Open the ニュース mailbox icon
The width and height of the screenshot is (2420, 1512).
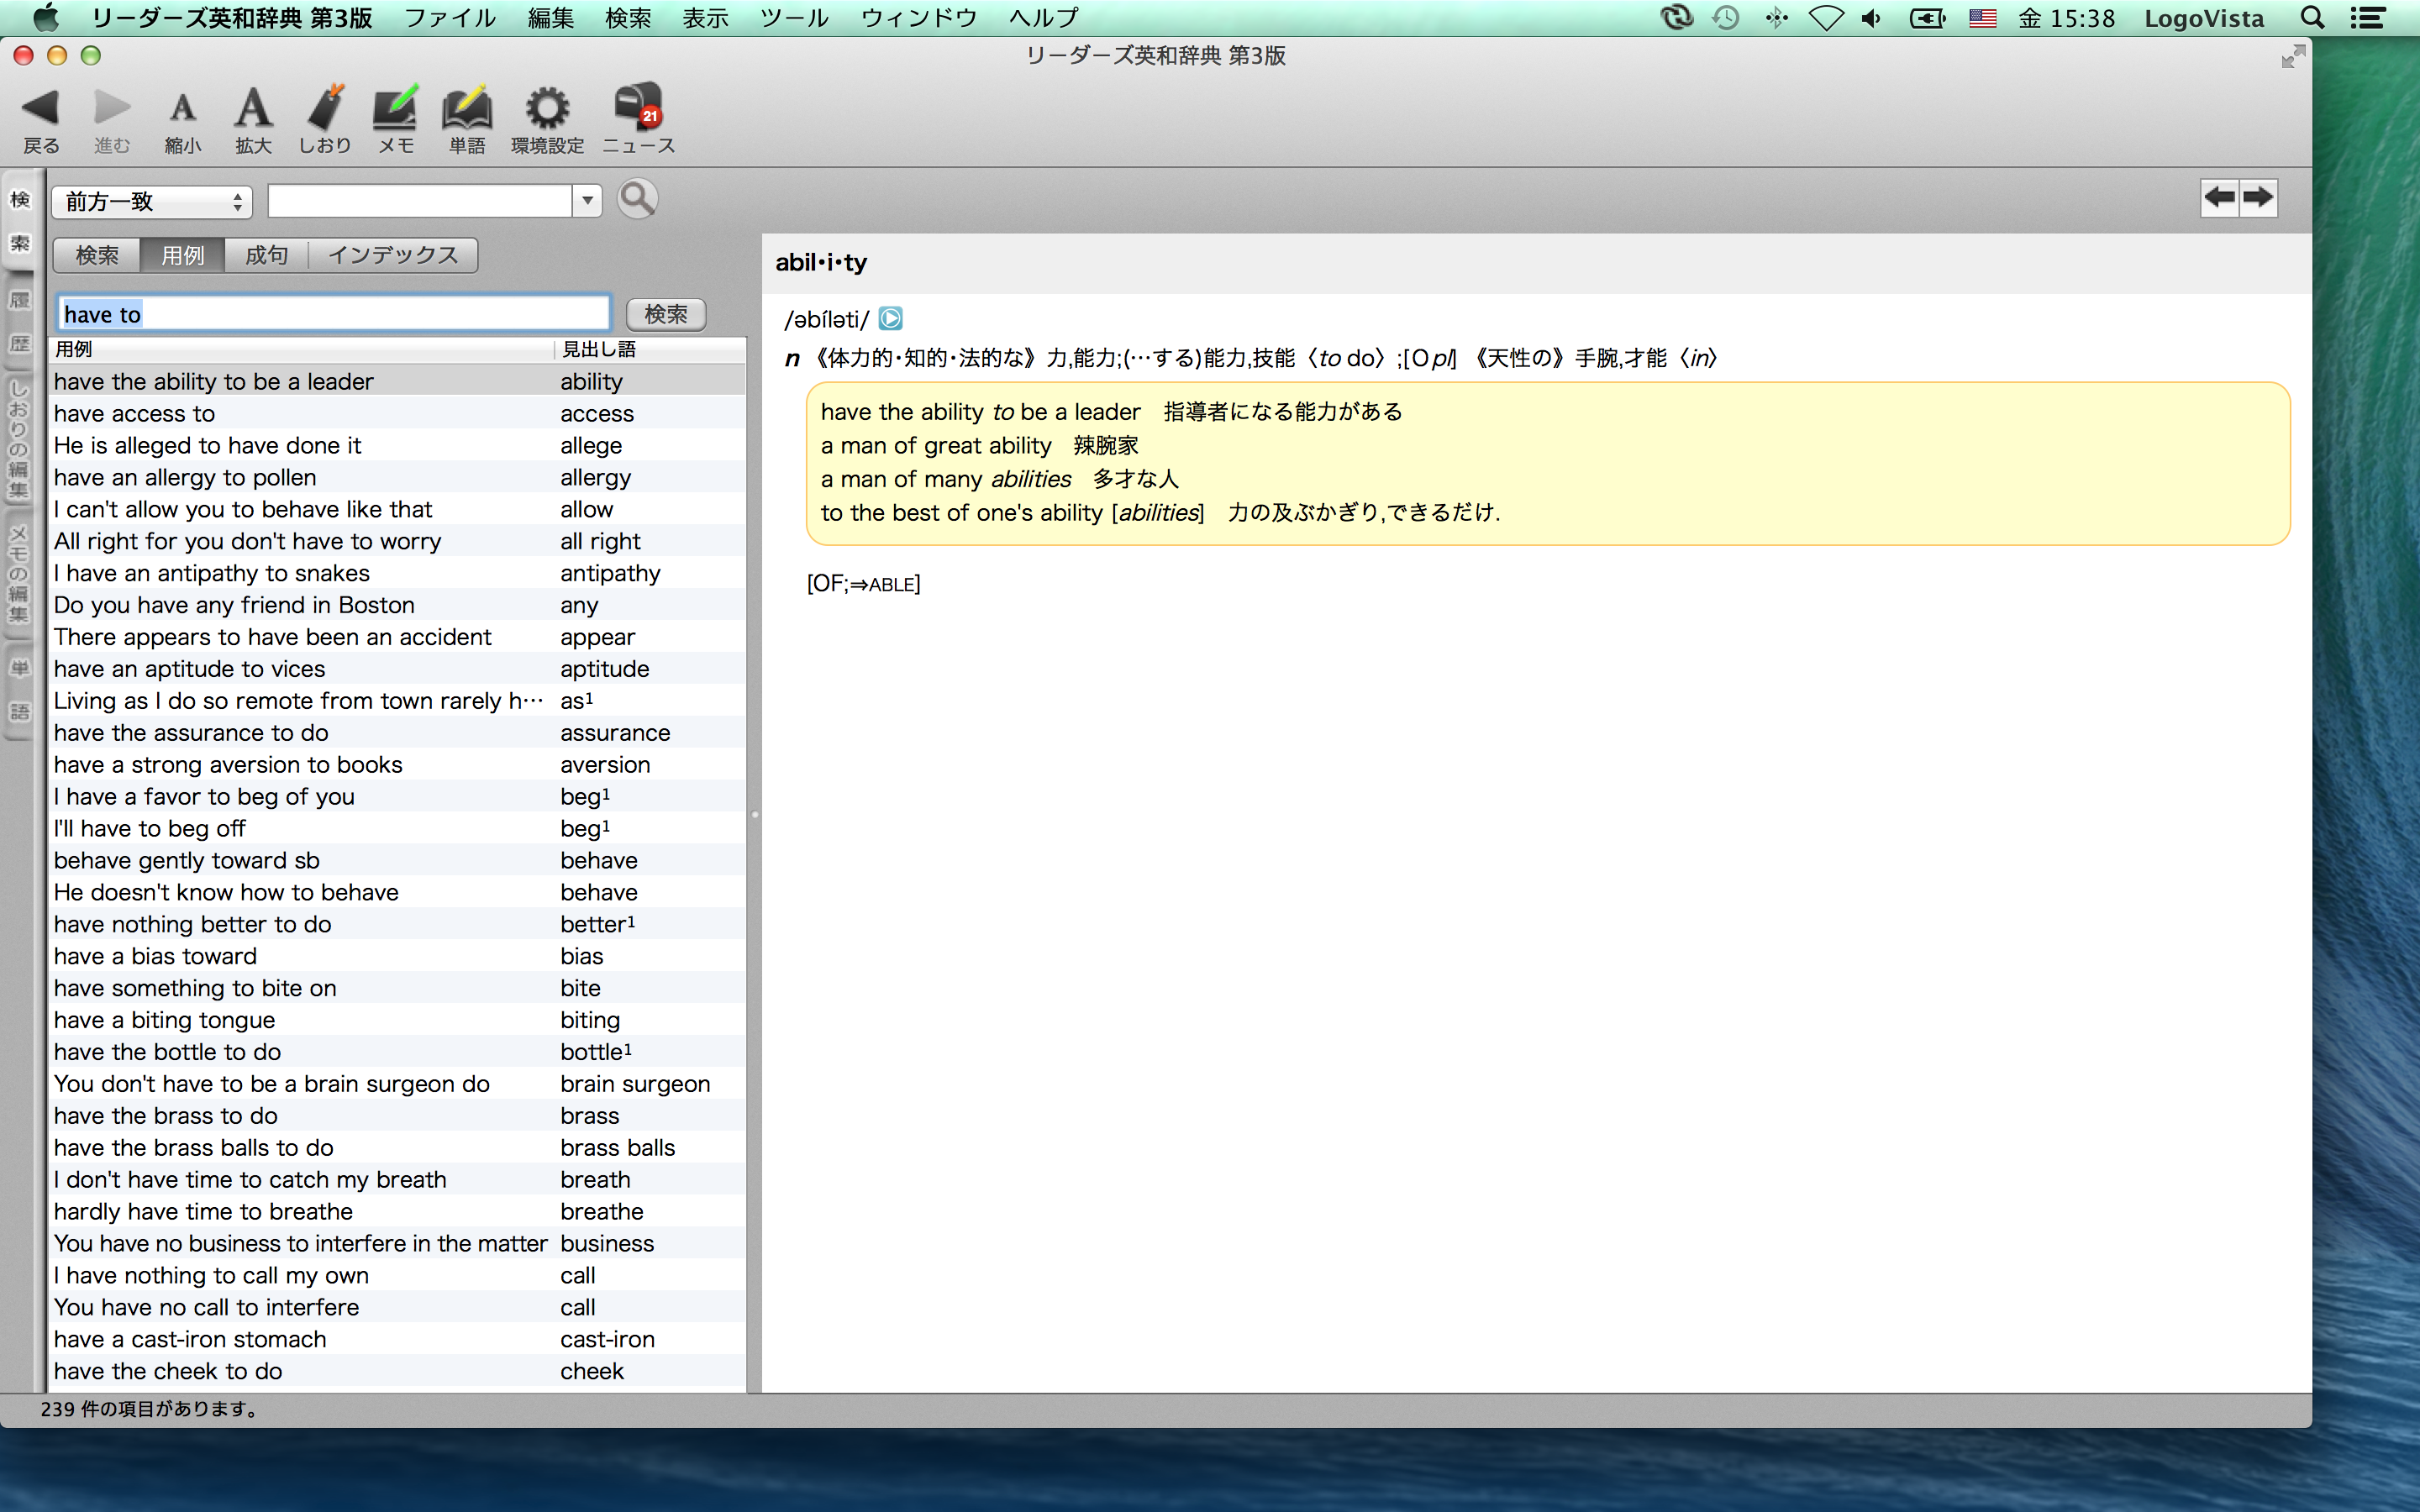click(638, 106)
